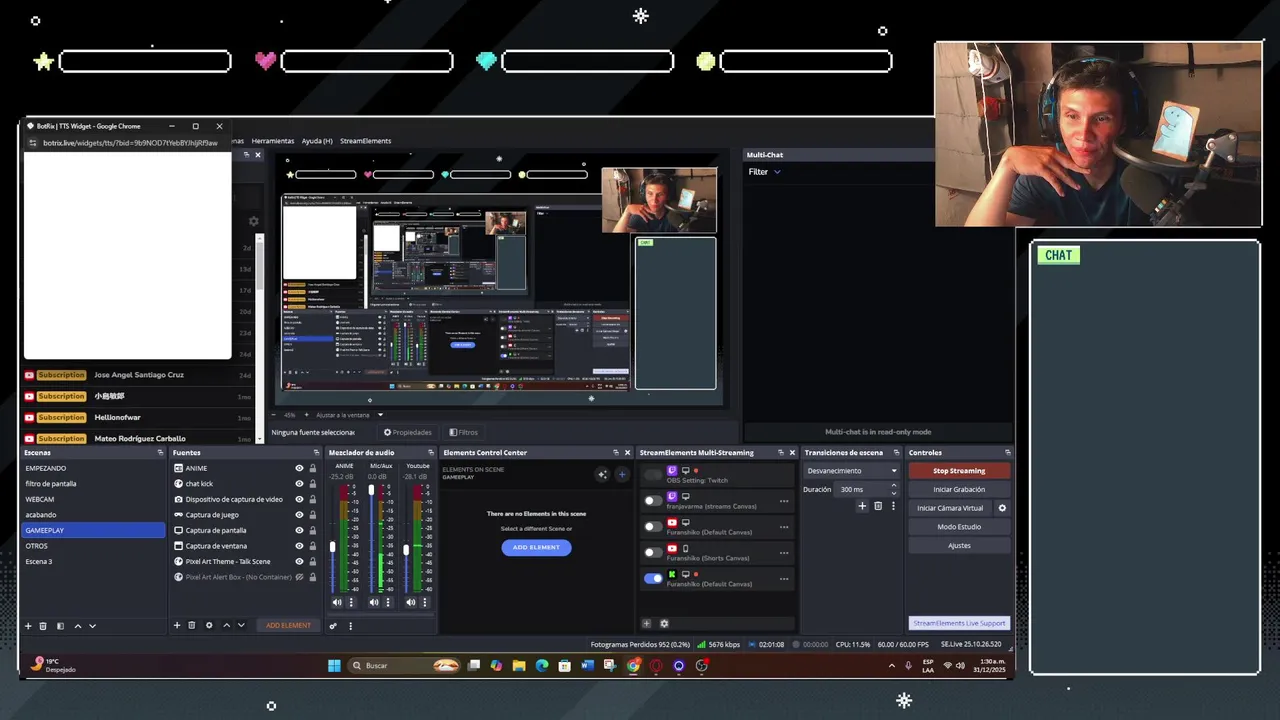Mute the Youtube audio channel
Viewport: 1280px width, 720px height.
click(x=411, y=602)
